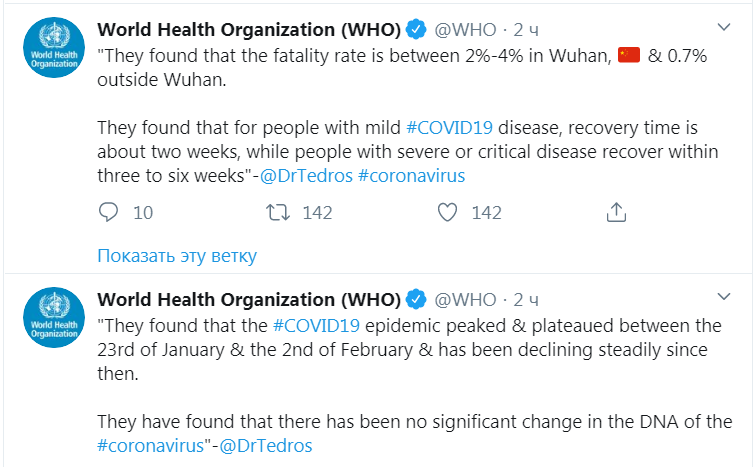Open share options for first tweet

coord(617,212)
